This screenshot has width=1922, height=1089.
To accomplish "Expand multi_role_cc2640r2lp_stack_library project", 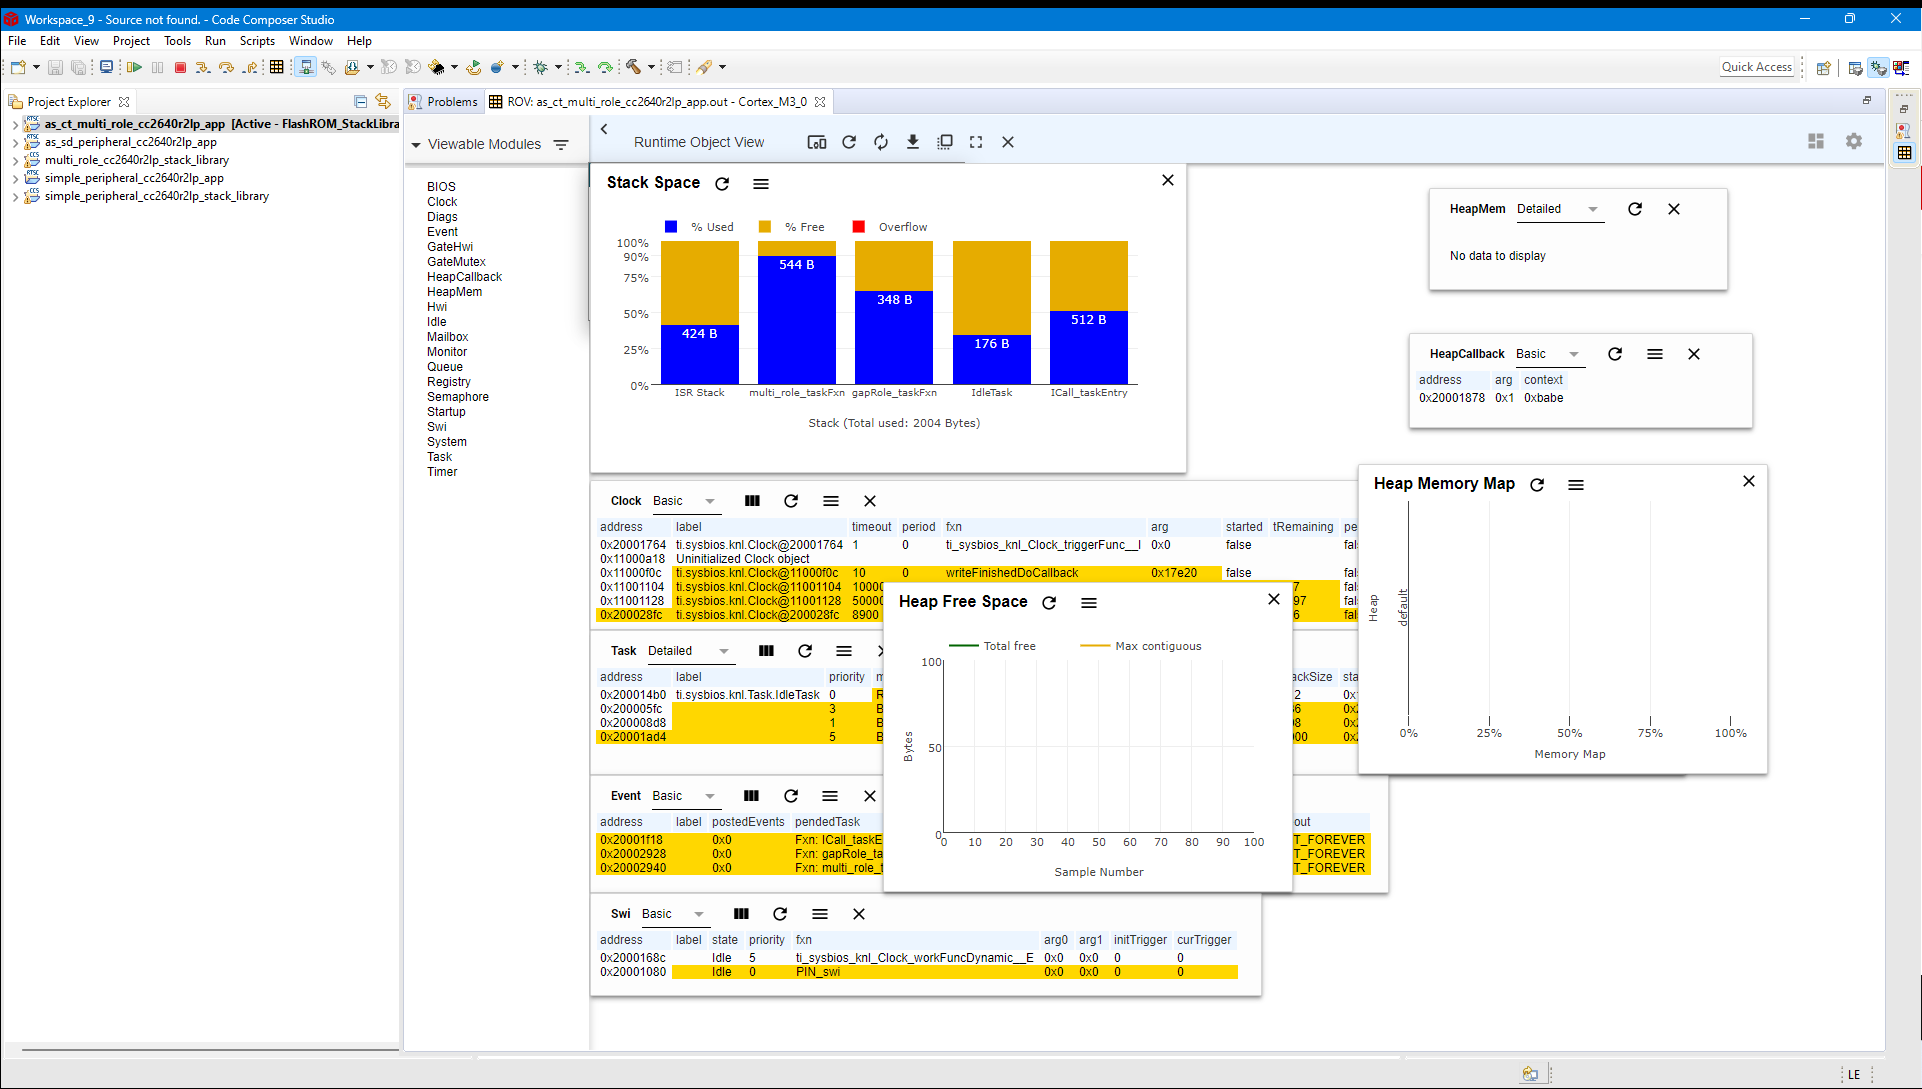I will 15,160.
